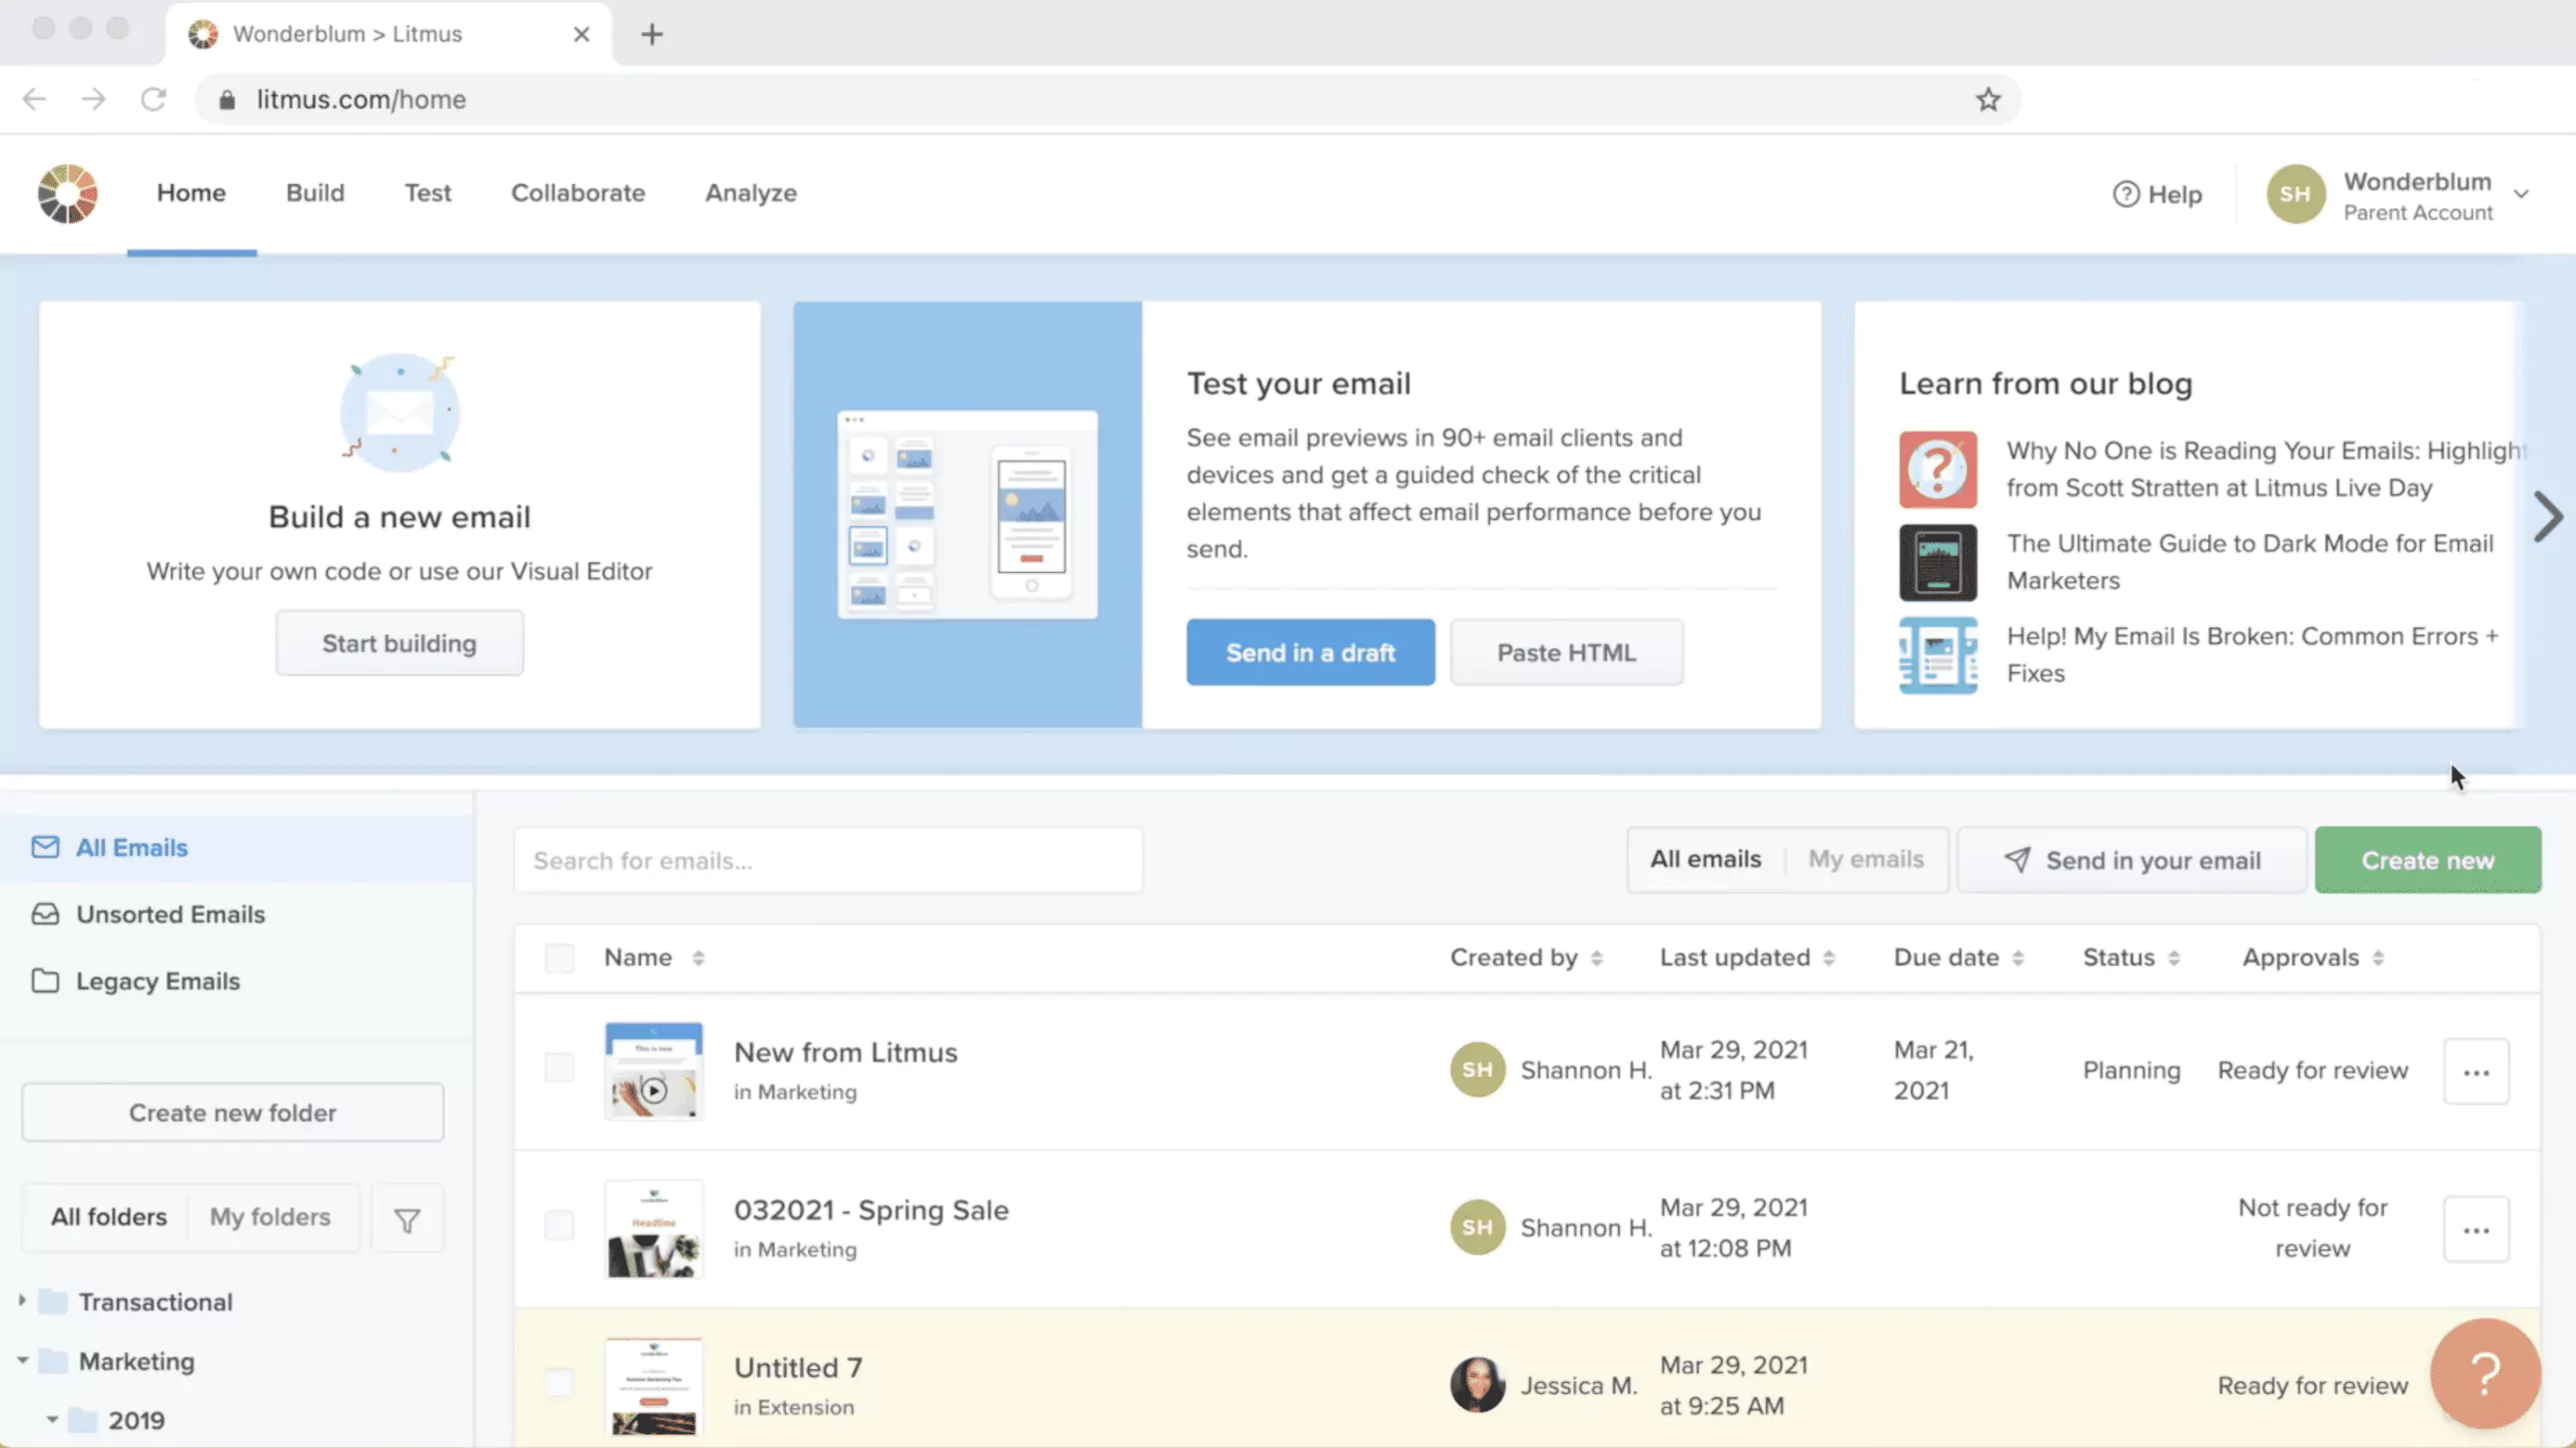The image size is (2576, 1448).
Task: Click the green Create new button
Action: click(x=2426, y=860)
